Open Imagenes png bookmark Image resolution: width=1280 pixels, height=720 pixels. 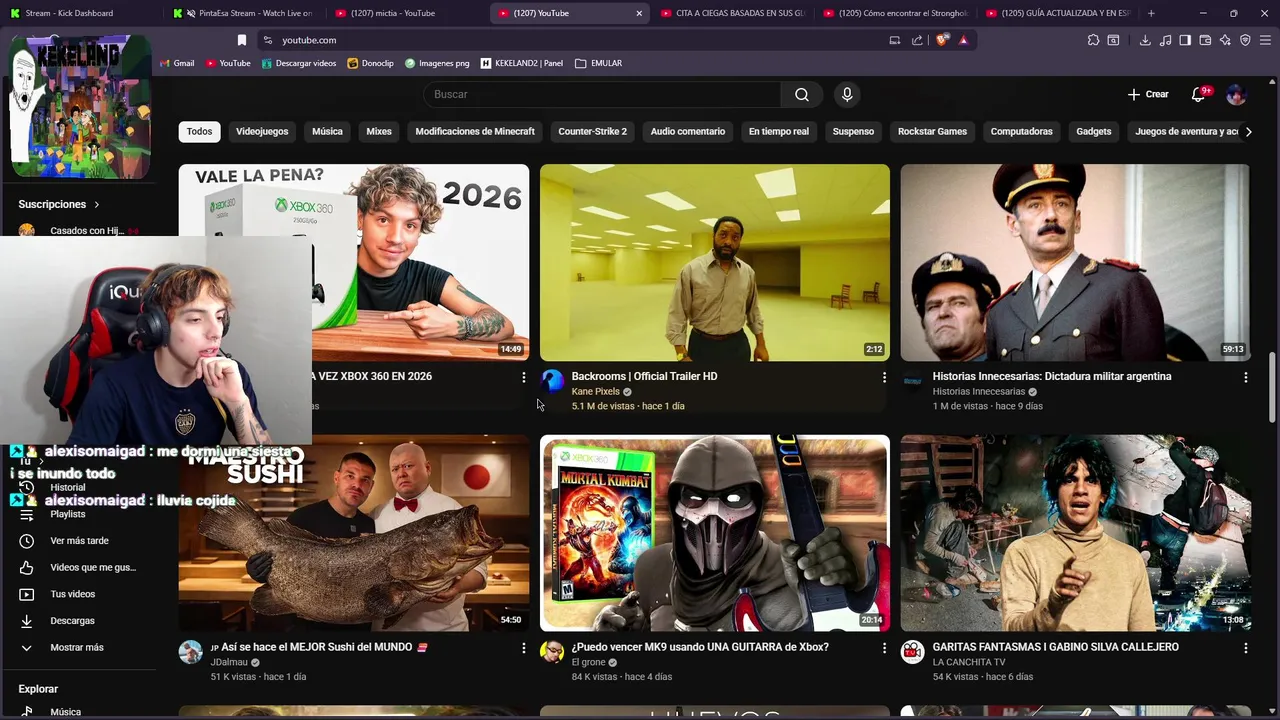tap(437, 63)
